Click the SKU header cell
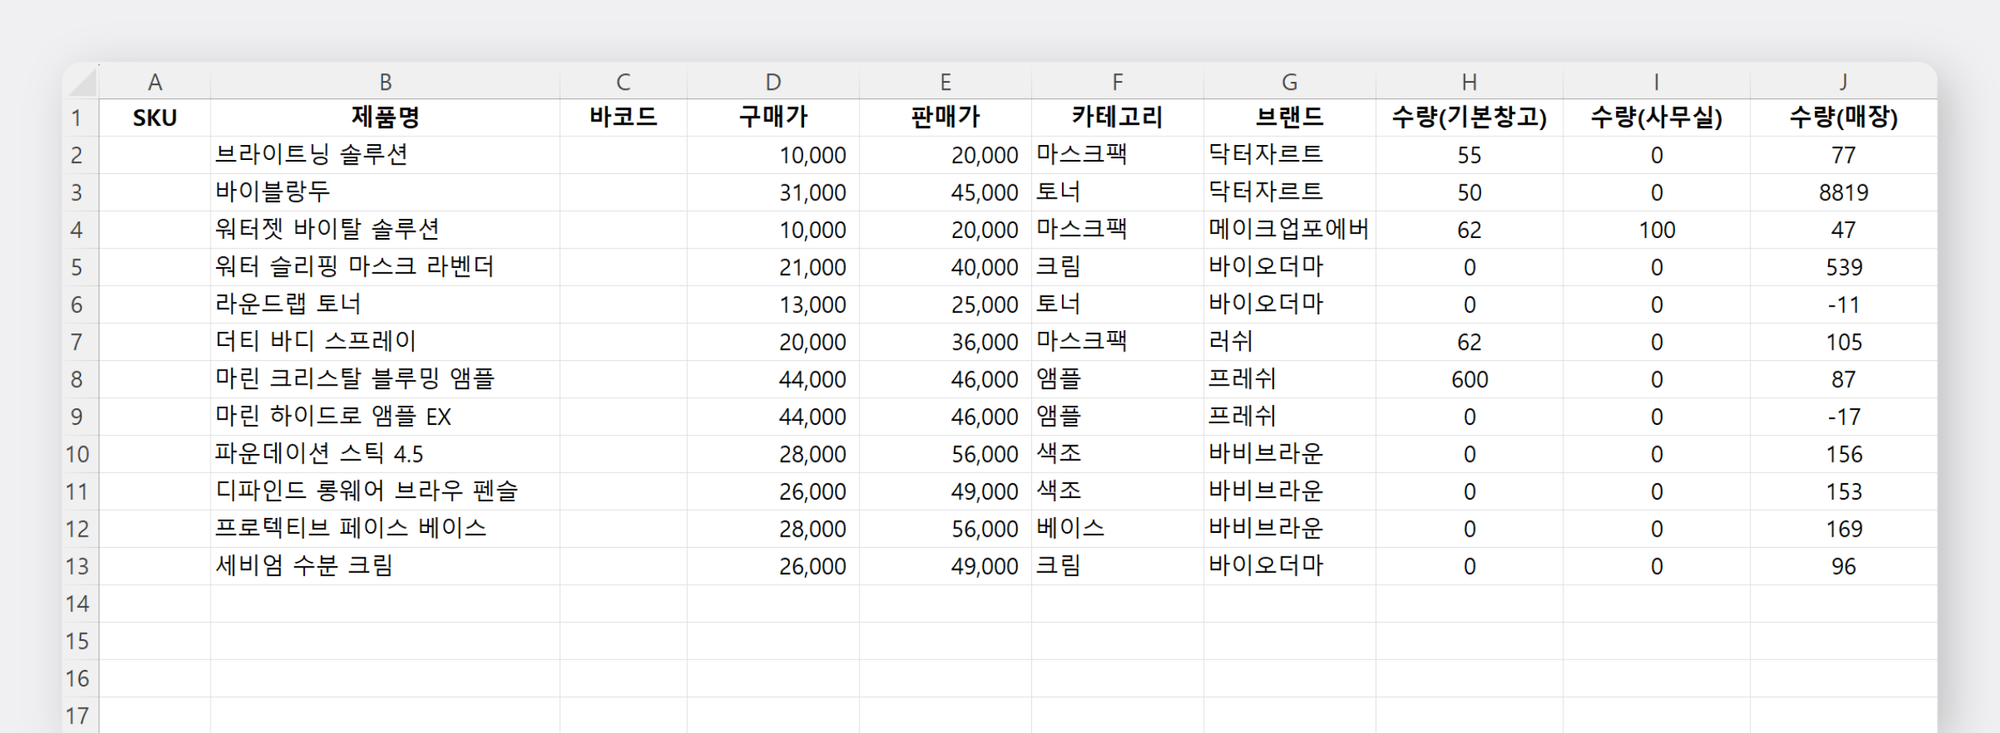 (155, 118)
